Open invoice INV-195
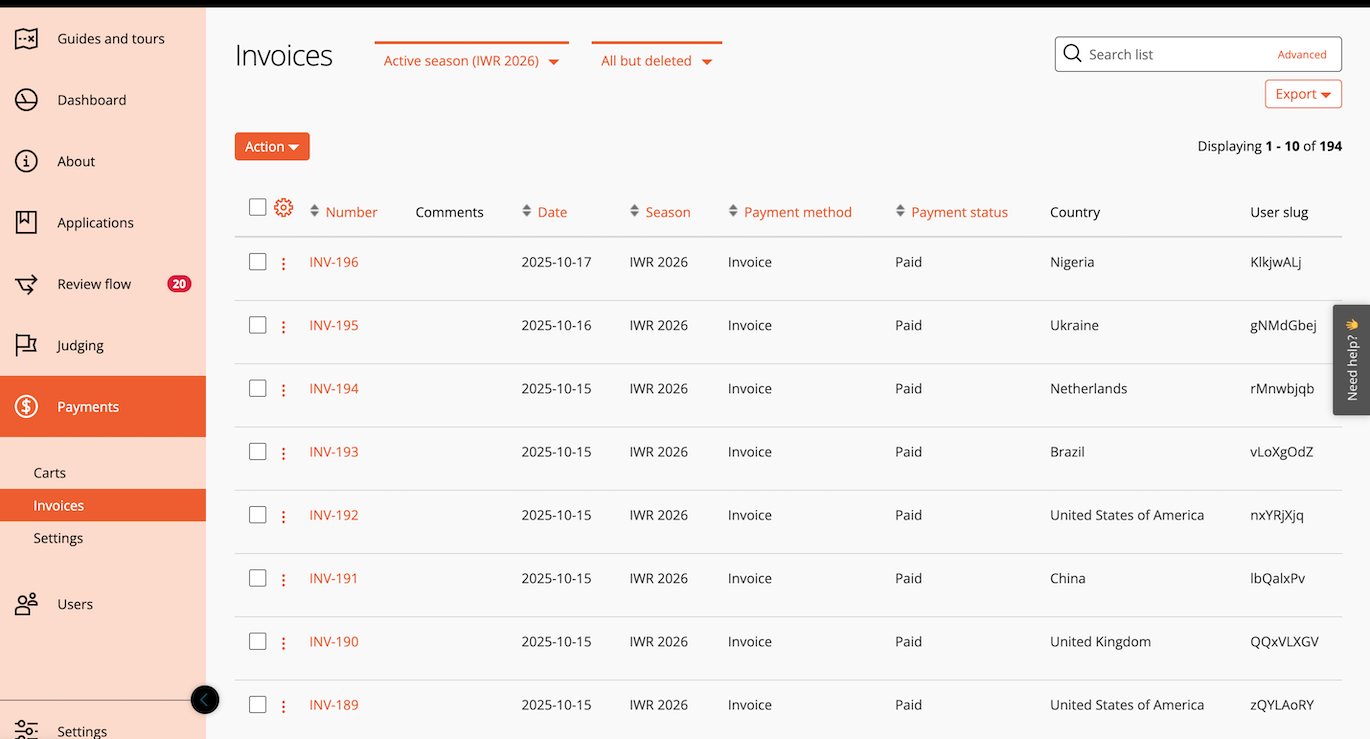The width and height of the screenshot is (1370, 739). point(333,325)
